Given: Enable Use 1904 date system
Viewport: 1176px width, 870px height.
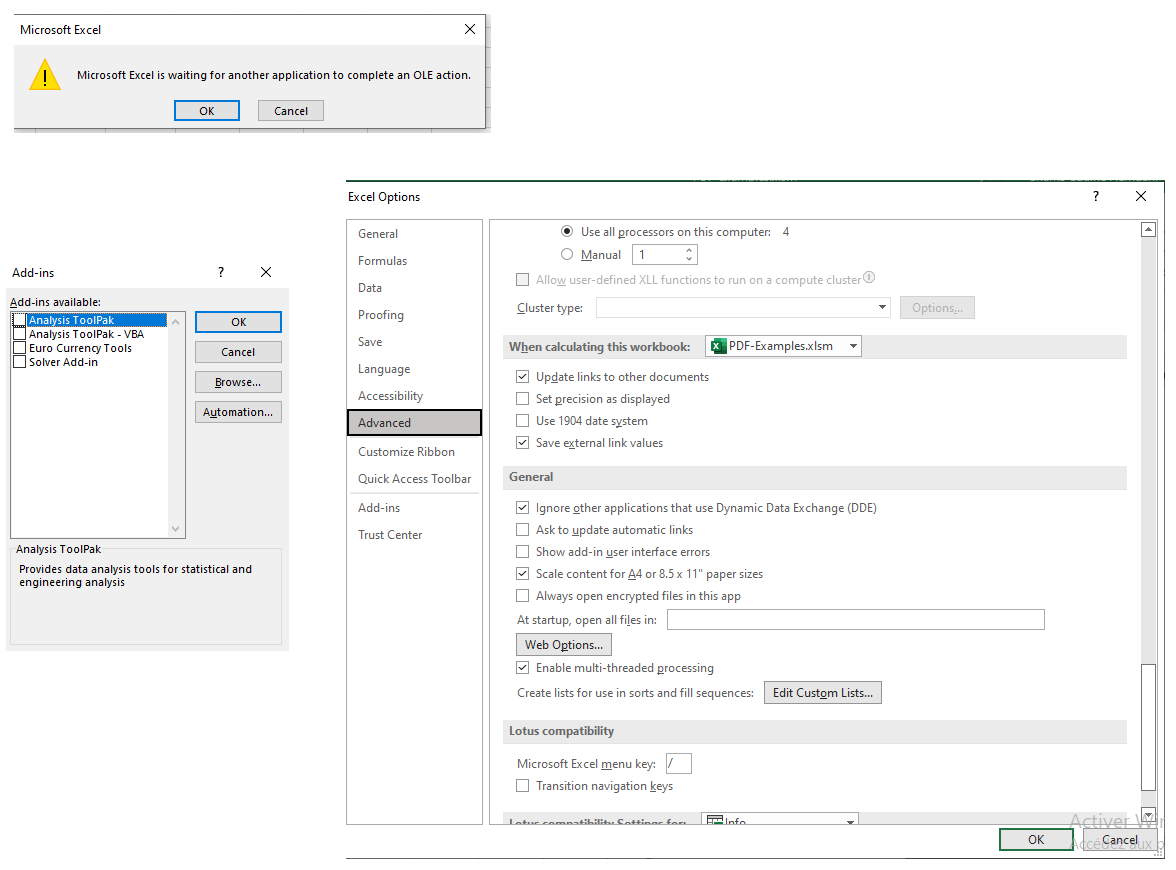Looking at the screenshot, I should click(523, 420).
